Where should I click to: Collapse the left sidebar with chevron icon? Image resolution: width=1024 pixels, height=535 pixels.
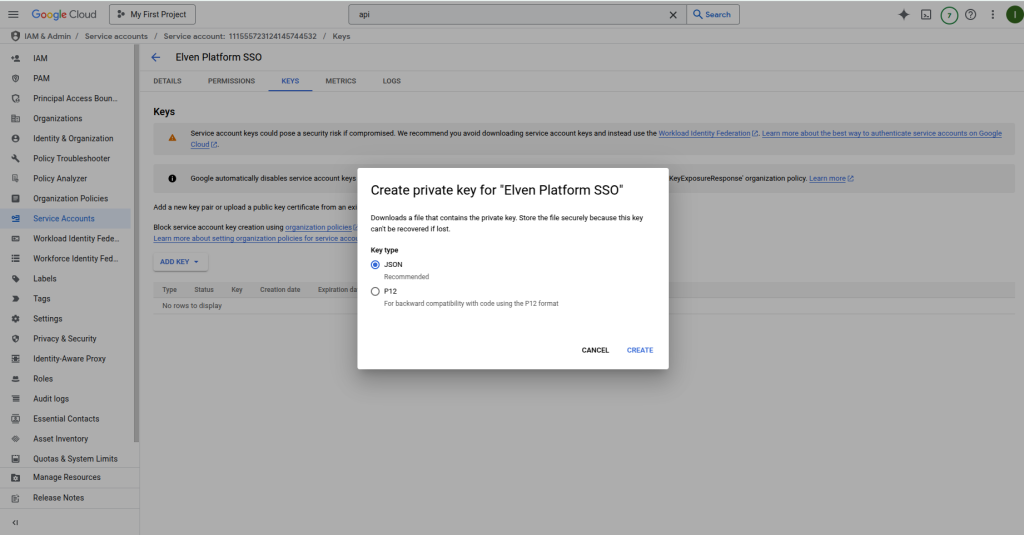(x=15, y=523)
